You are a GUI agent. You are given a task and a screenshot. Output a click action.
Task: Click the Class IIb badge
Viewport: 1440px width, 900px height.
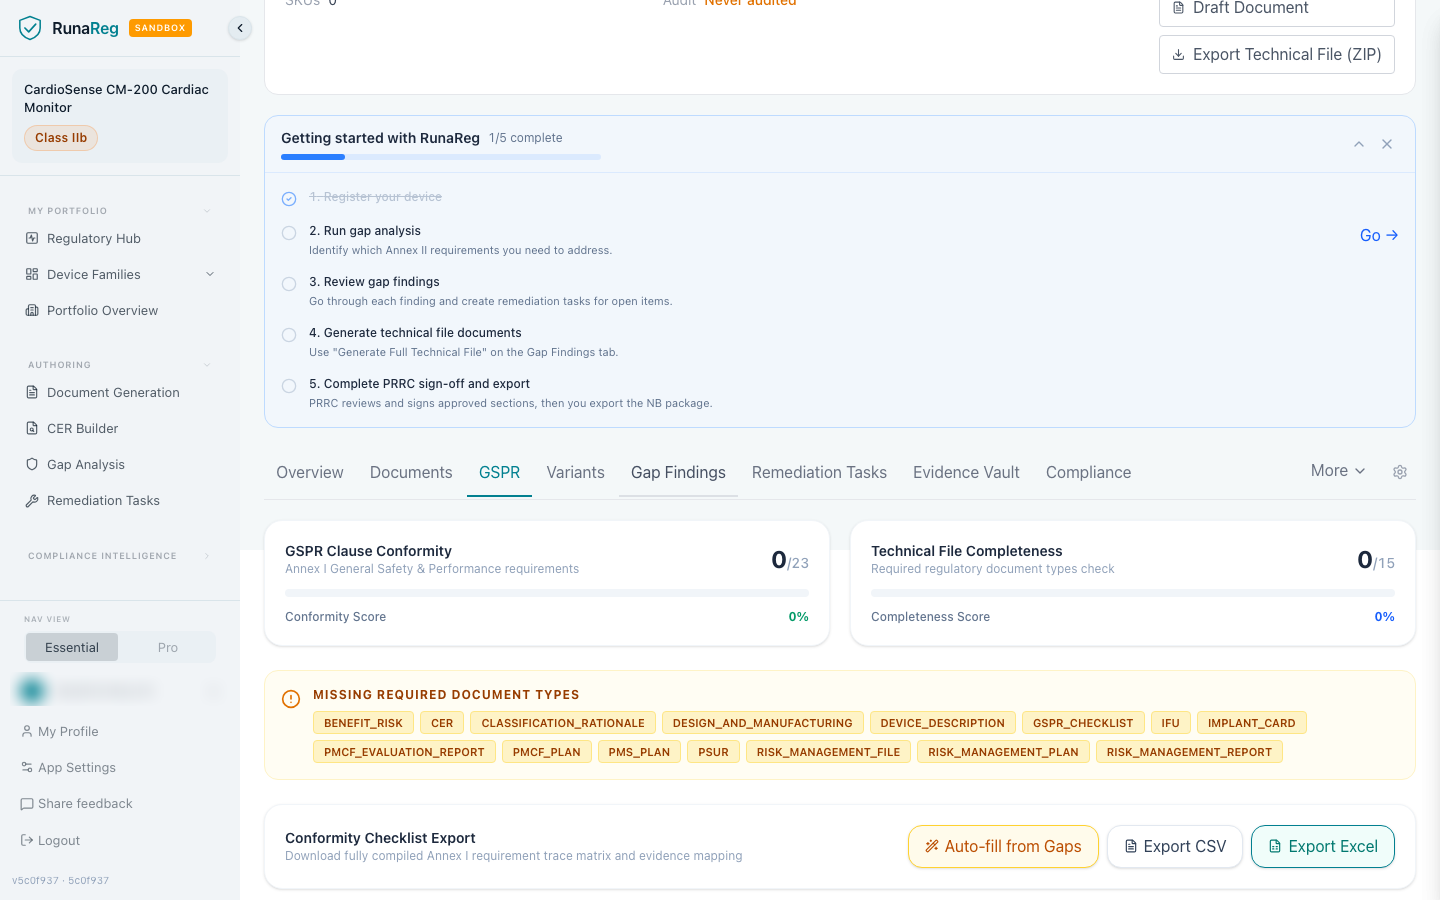[x=61, y=138]
